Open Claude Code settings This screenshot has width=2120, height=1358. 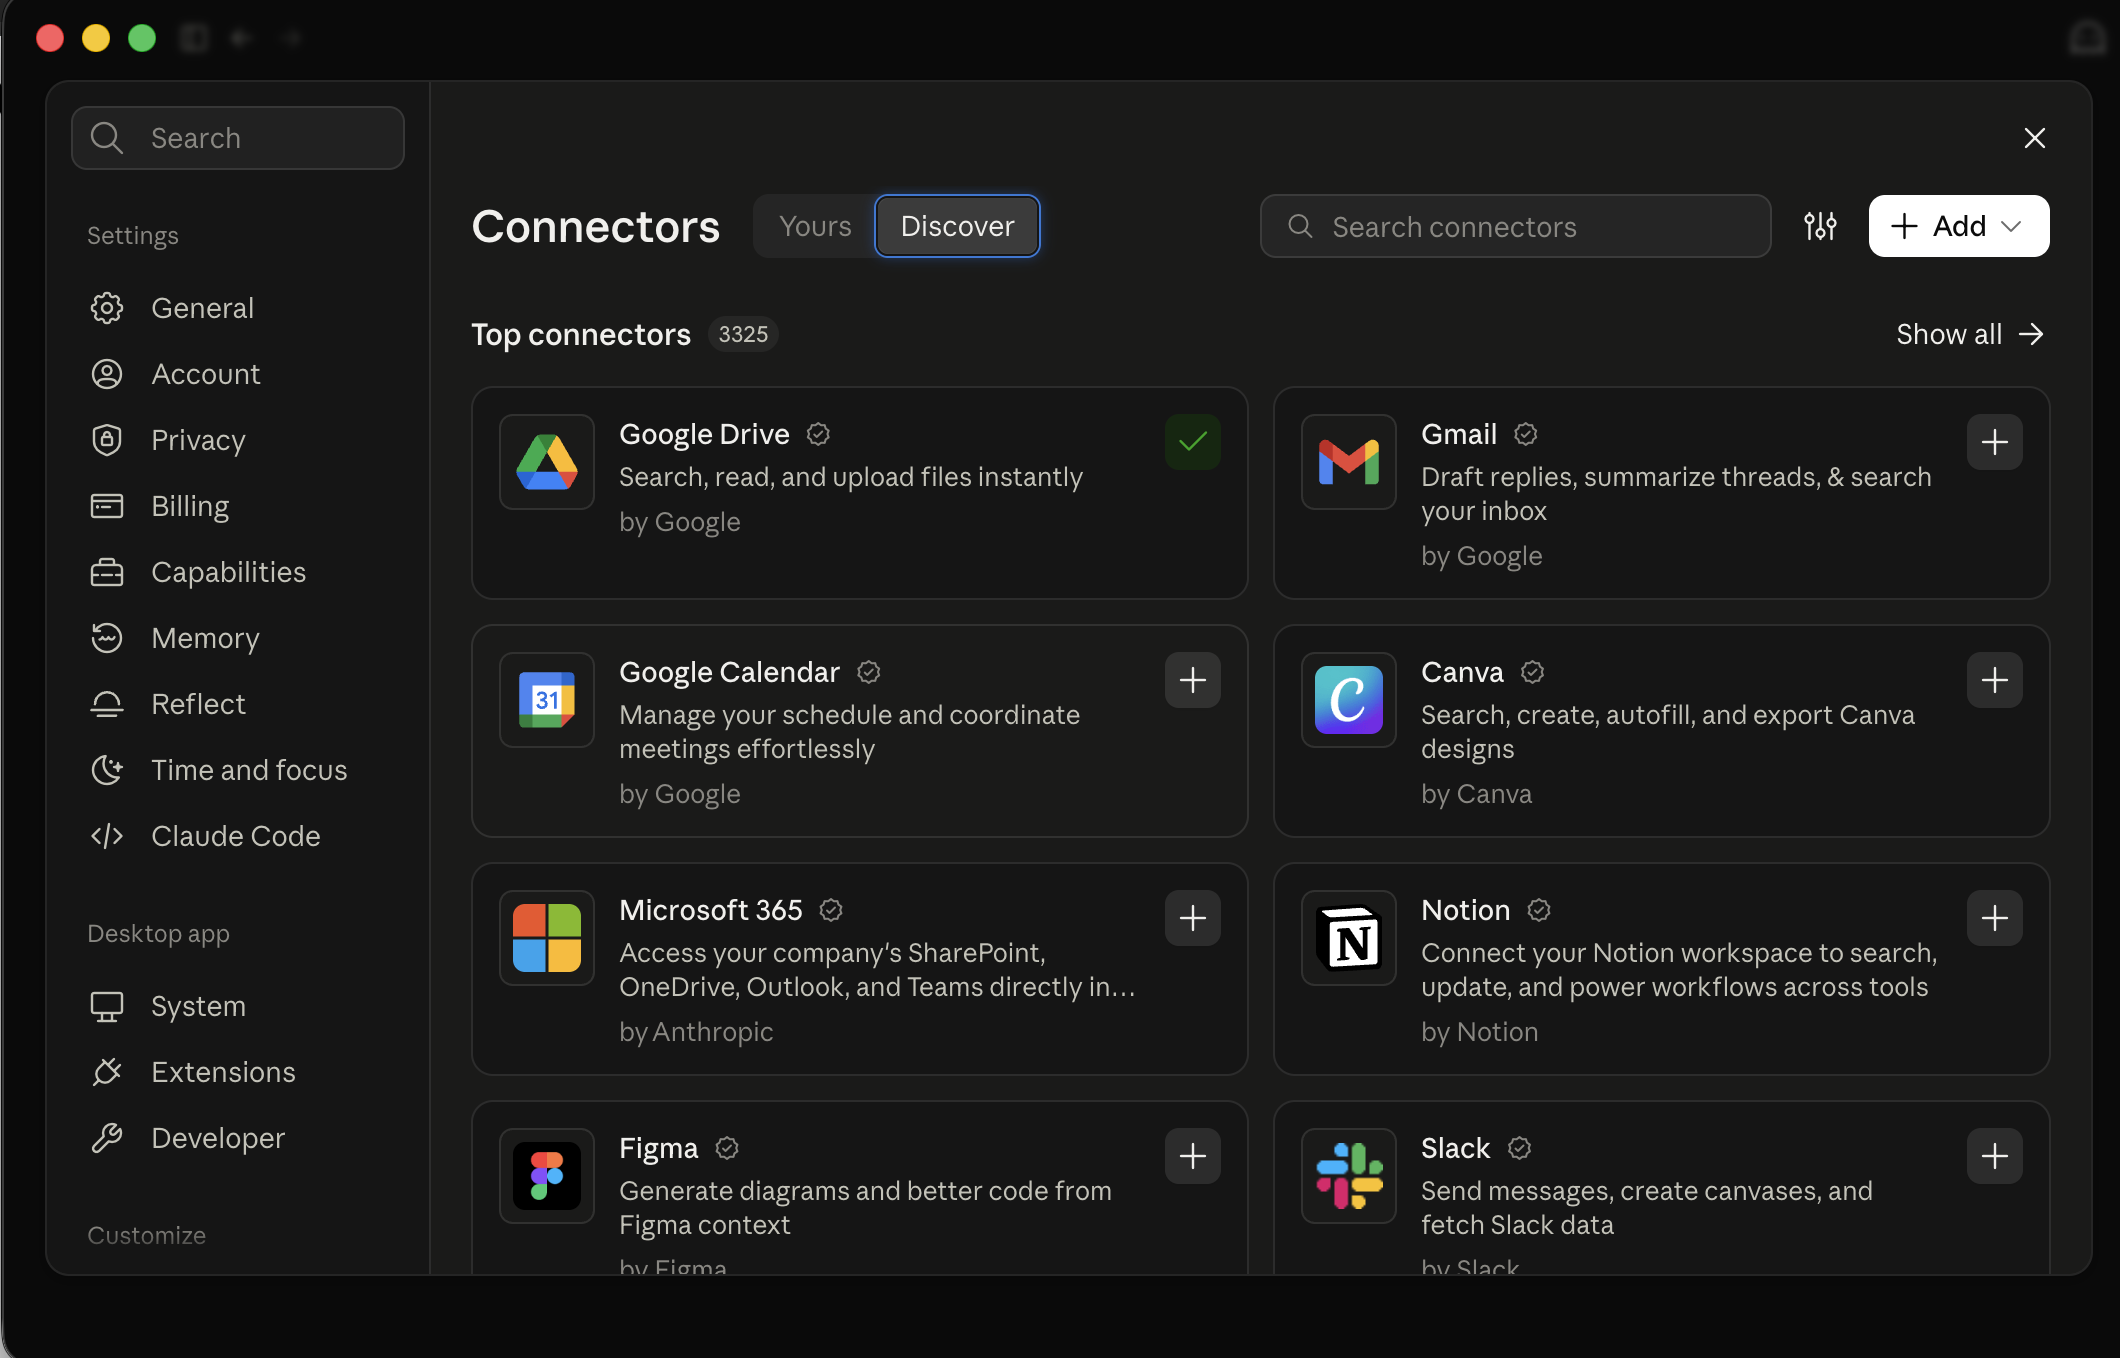(238, 836)
